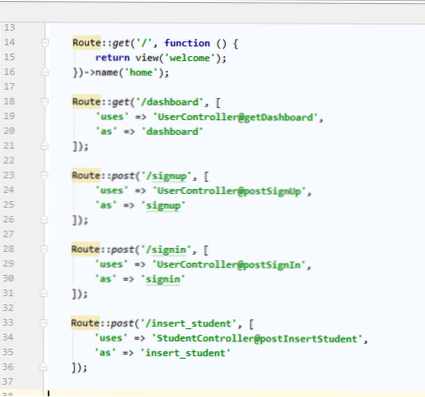The width and height of the screenshot is (425, 397).
Task: Click the 'uses' key on line 19
Action: pyautogui.click(x=112, y=117)
